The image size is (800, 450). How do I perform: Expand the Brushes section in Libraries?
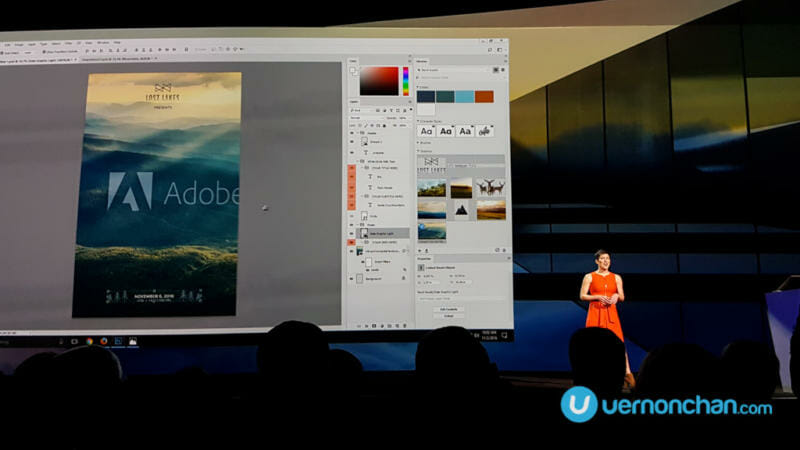[x=417, y=142]
